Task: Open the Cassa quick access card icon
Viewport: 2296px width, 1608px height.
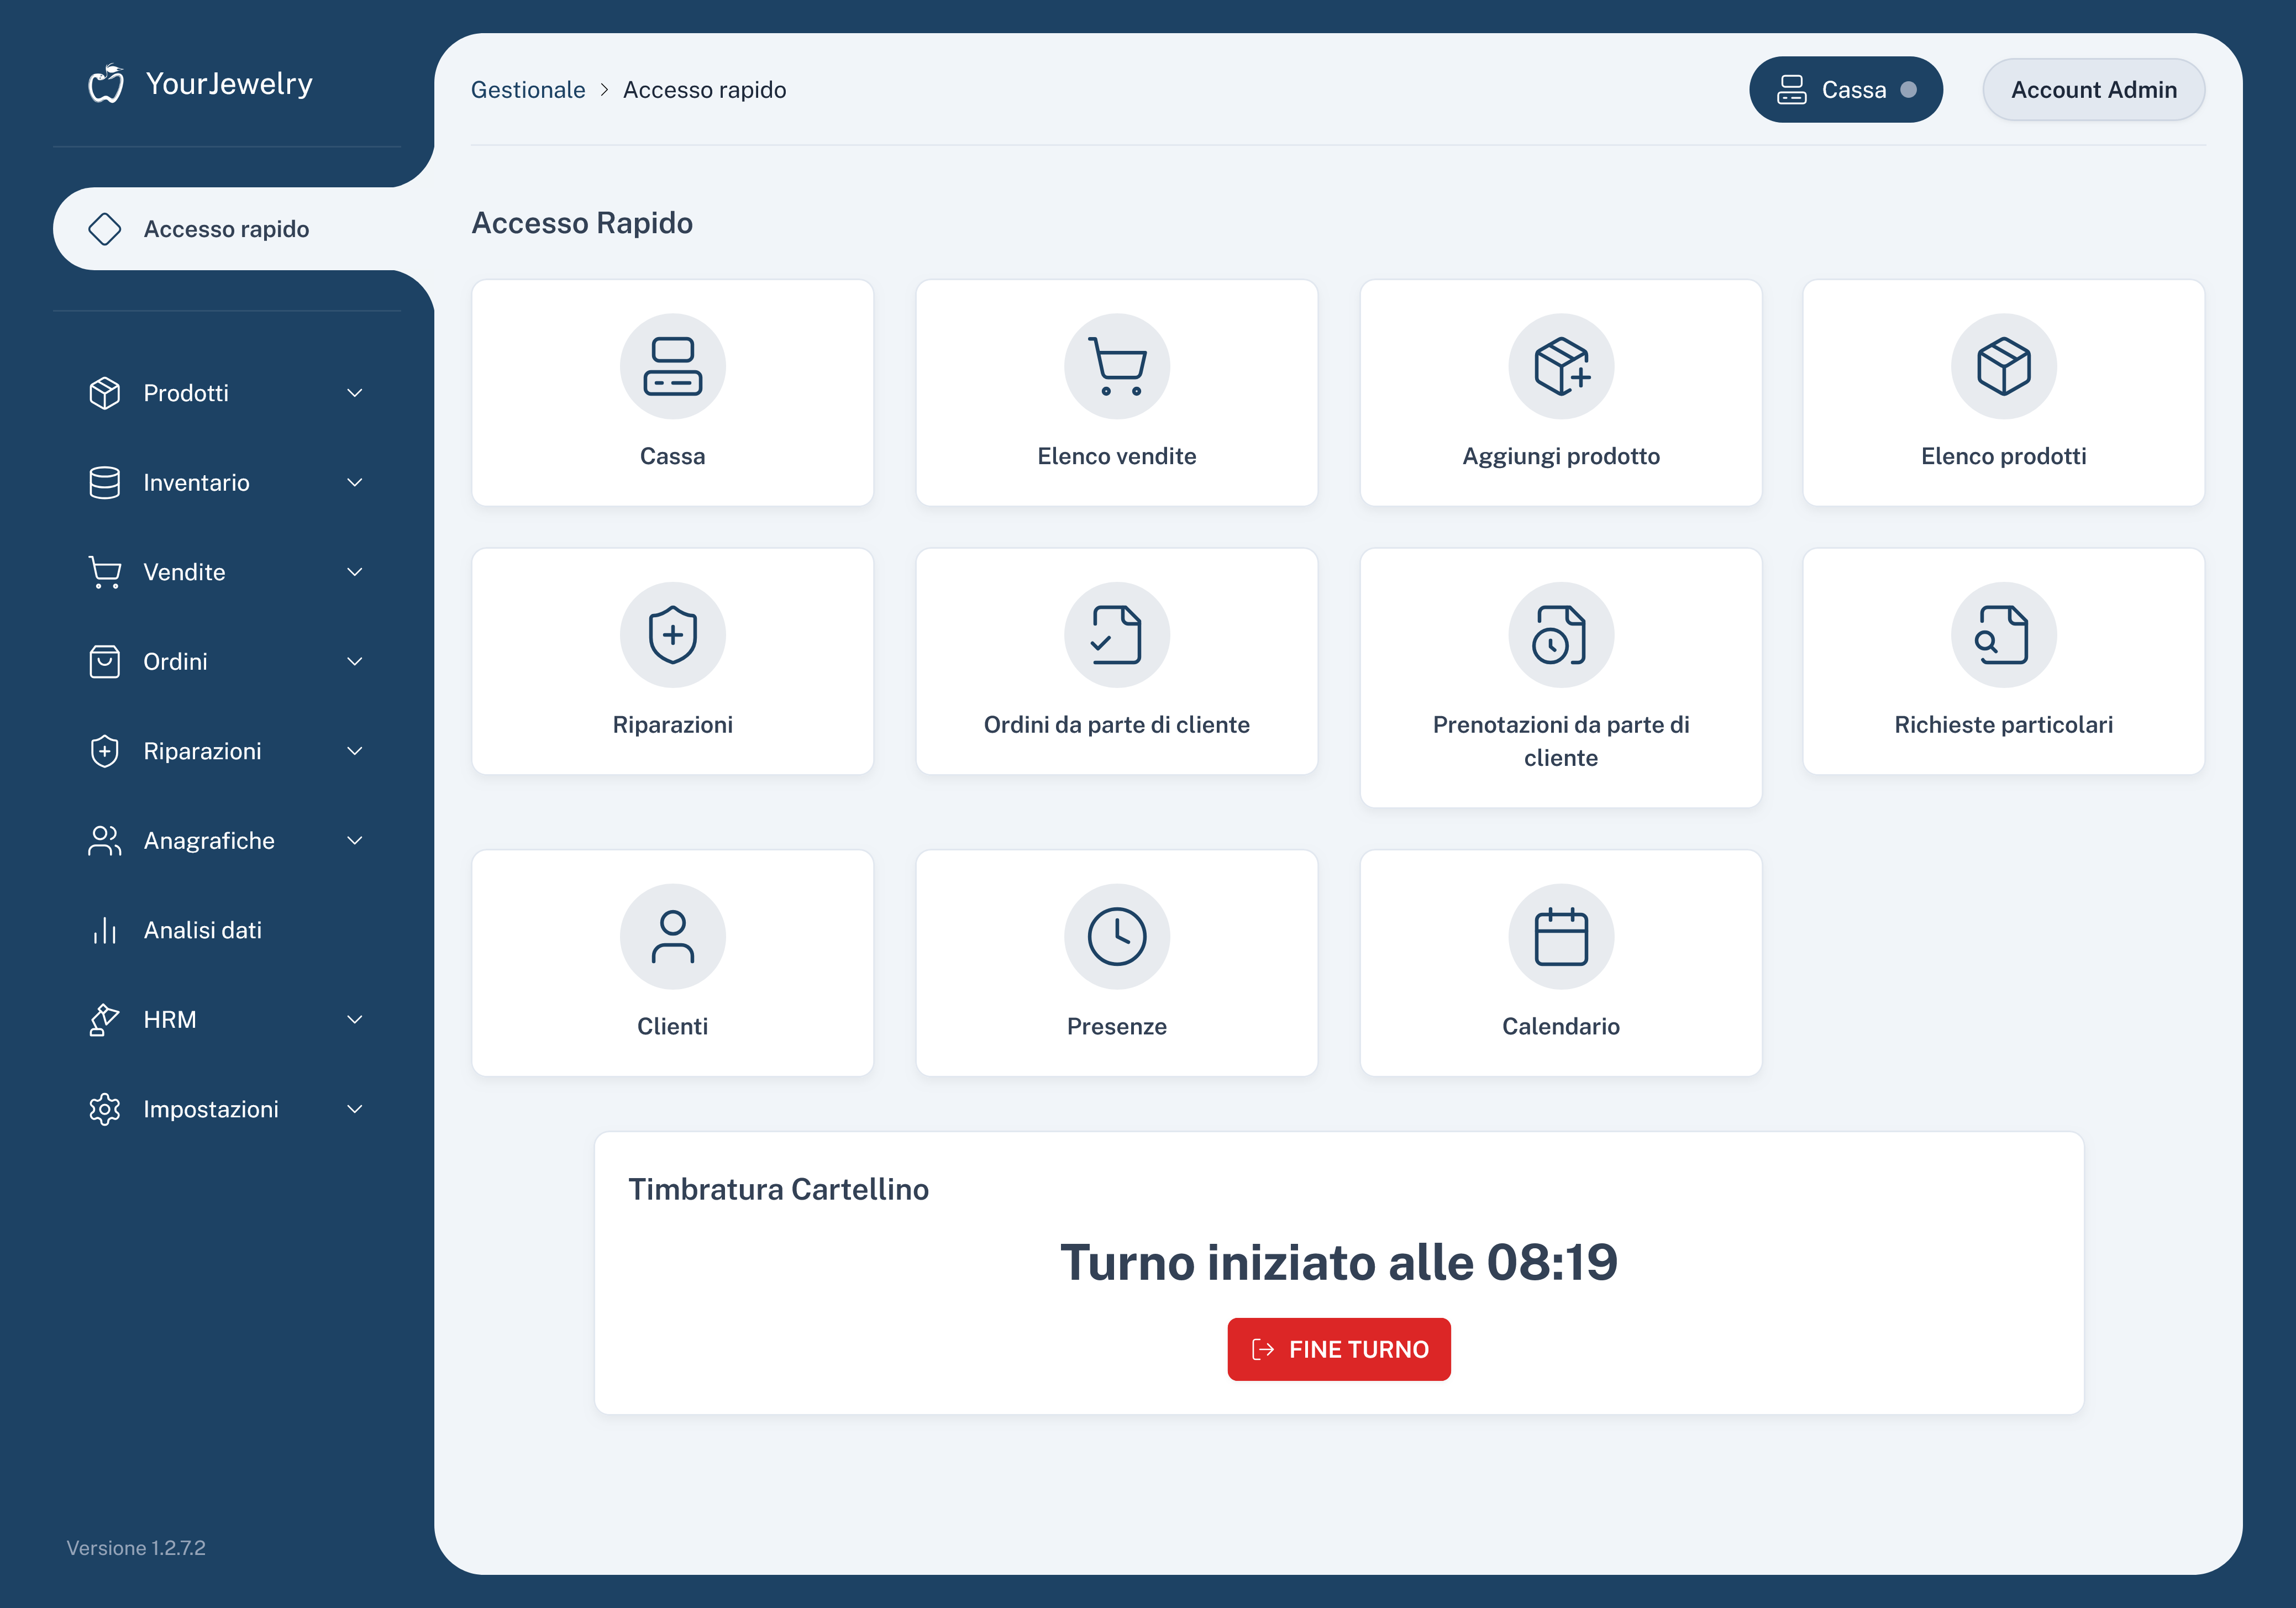Action: (672, 366)
